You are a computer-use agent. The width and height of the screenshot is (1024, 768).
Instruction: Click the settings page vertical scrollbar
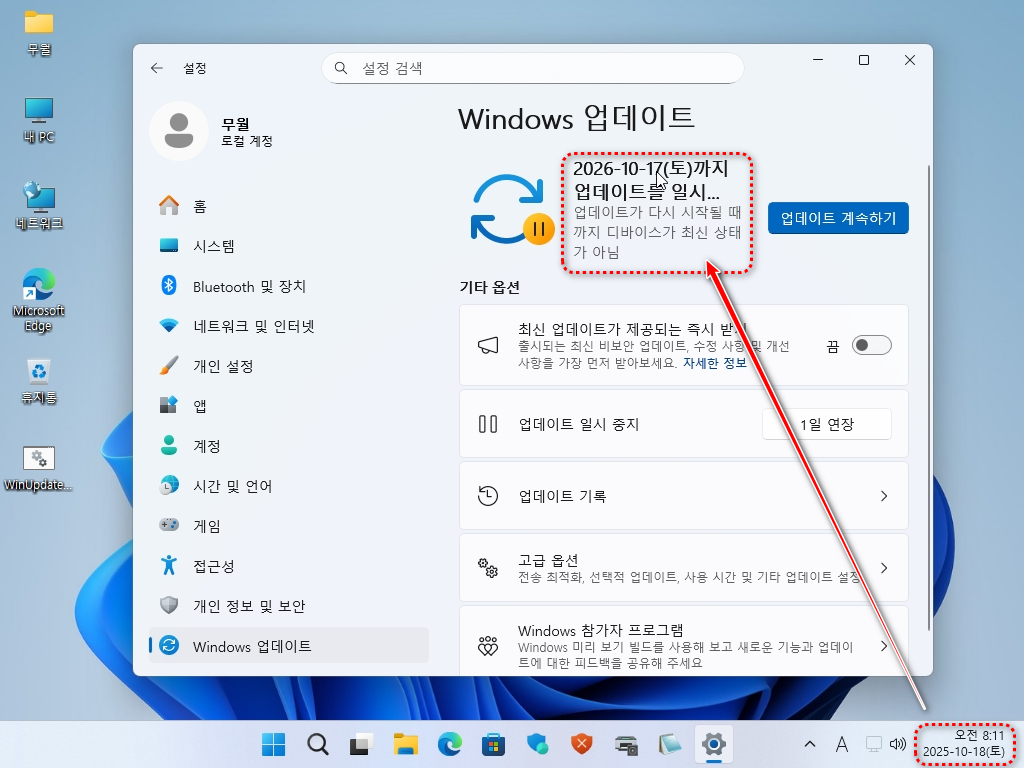[x=929, y=398]
